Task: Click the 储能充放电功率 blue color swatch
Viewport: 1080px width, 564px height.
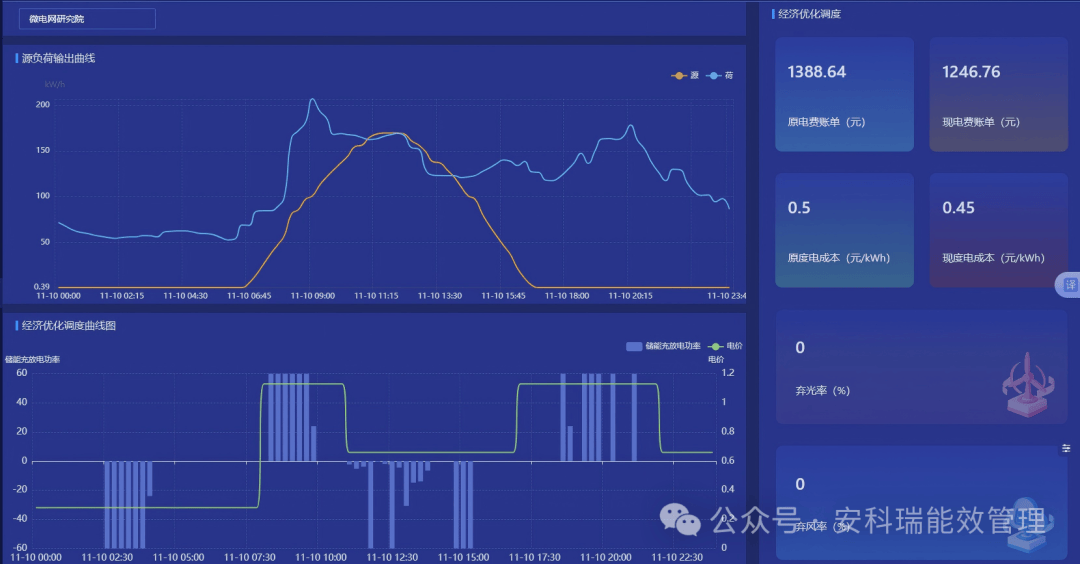Action: 633,346
